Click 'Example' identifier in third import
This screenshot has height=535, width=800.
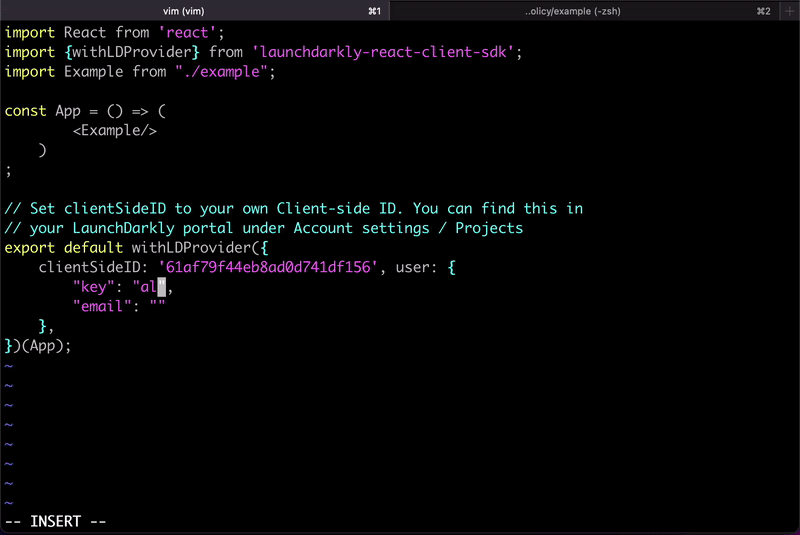tap(93, 71)
